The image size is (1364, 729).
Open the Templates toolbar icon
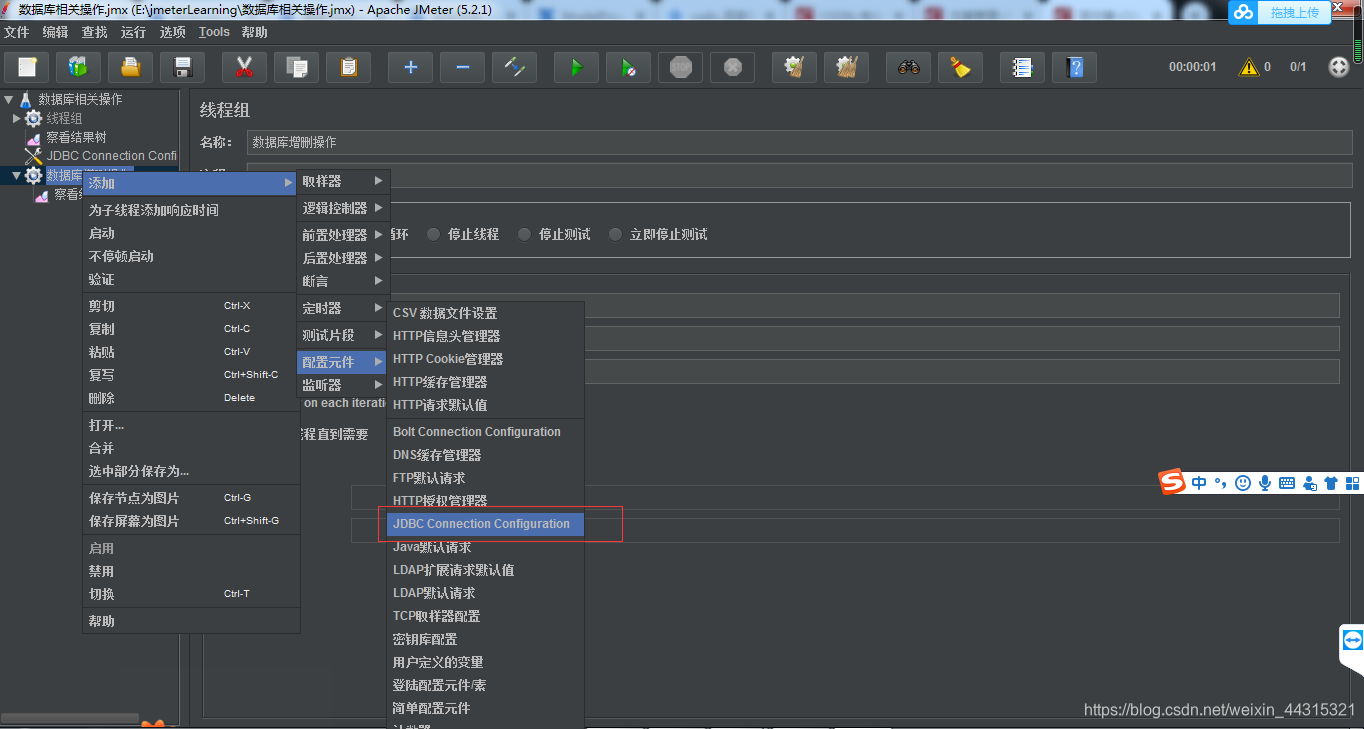coord(78,67)
